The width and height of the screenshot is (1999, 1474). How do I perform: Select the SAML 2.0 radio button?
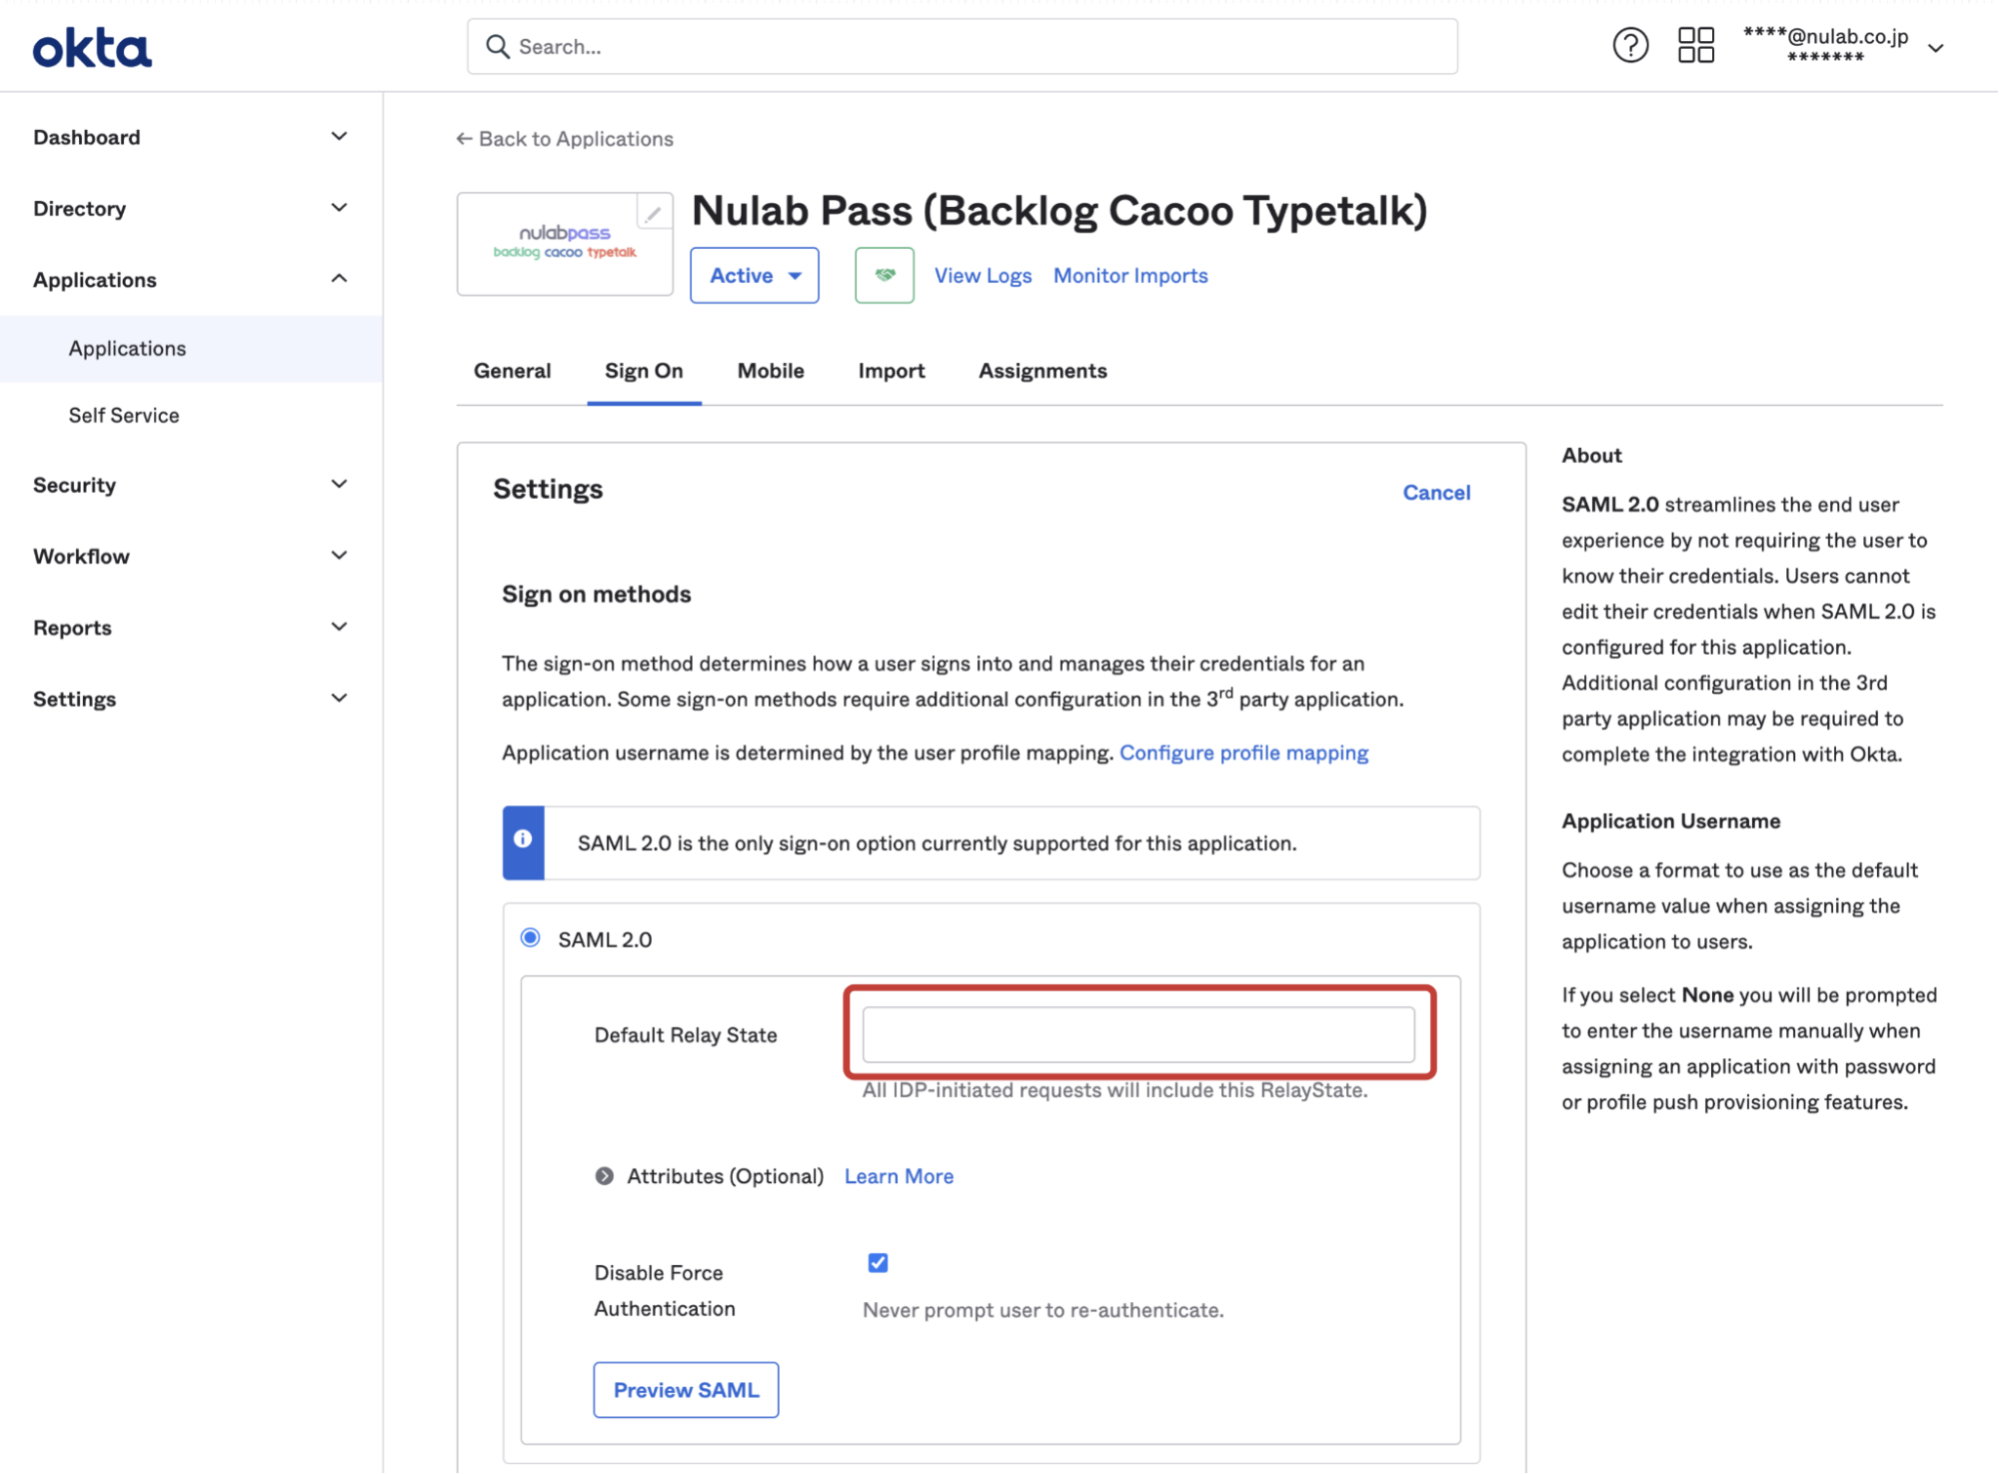click(x=530, y=938)
